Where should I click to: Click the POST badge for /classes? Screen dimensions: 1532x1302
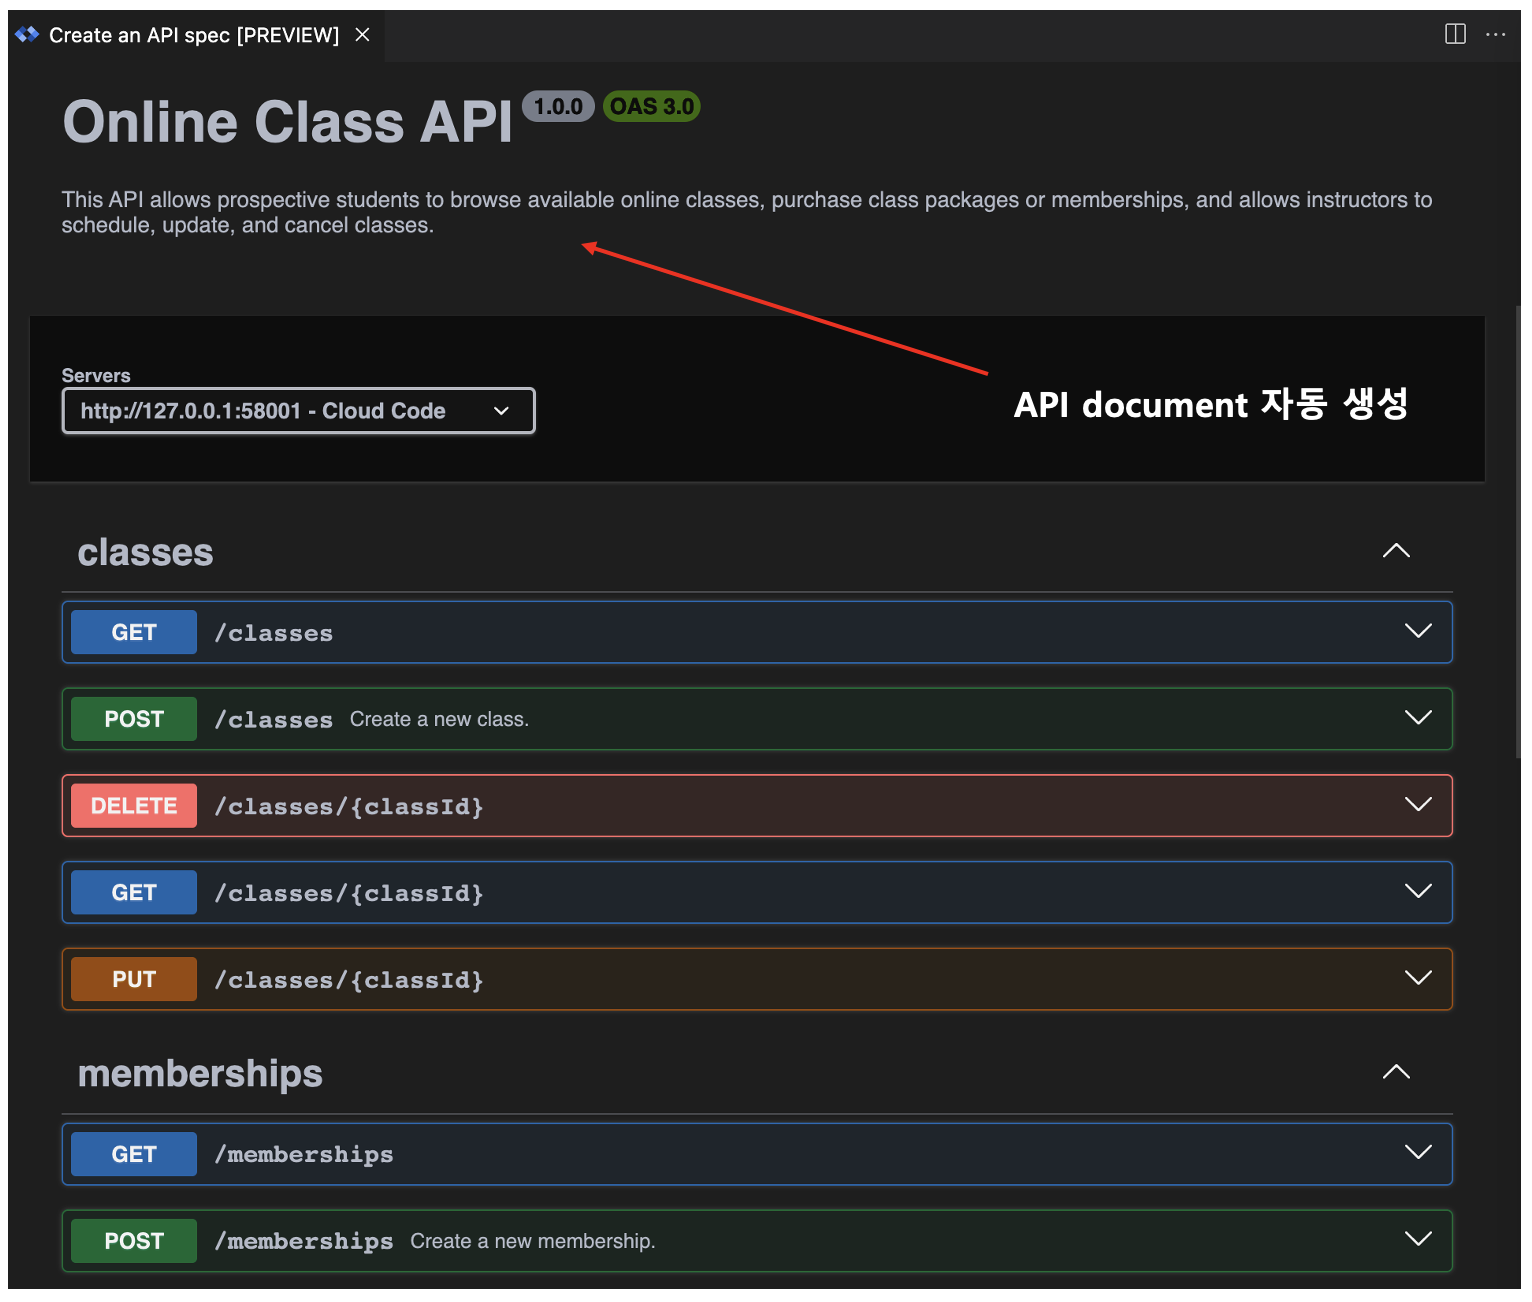tap(134, 719)
